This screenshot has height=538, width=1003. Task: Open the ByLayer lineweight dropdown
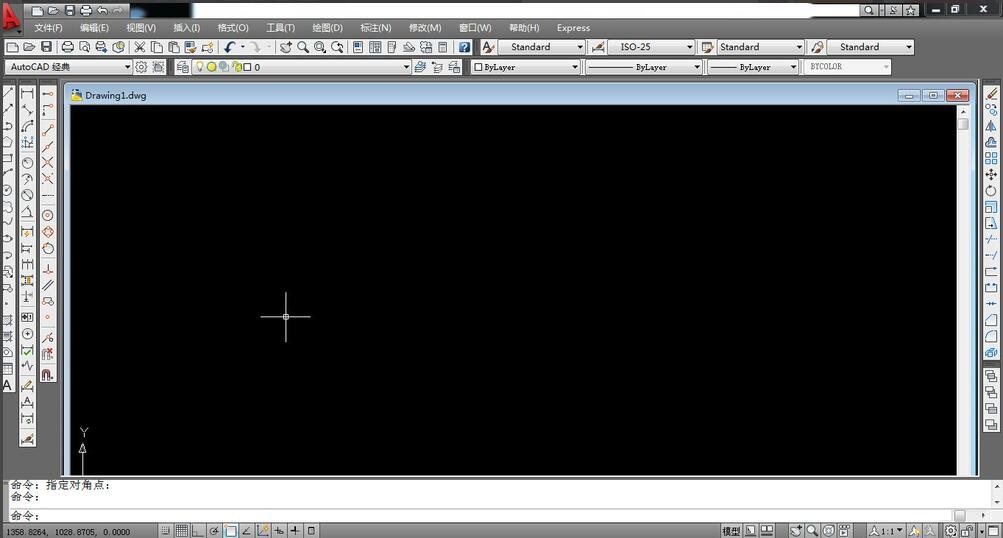tap(793, 67)
